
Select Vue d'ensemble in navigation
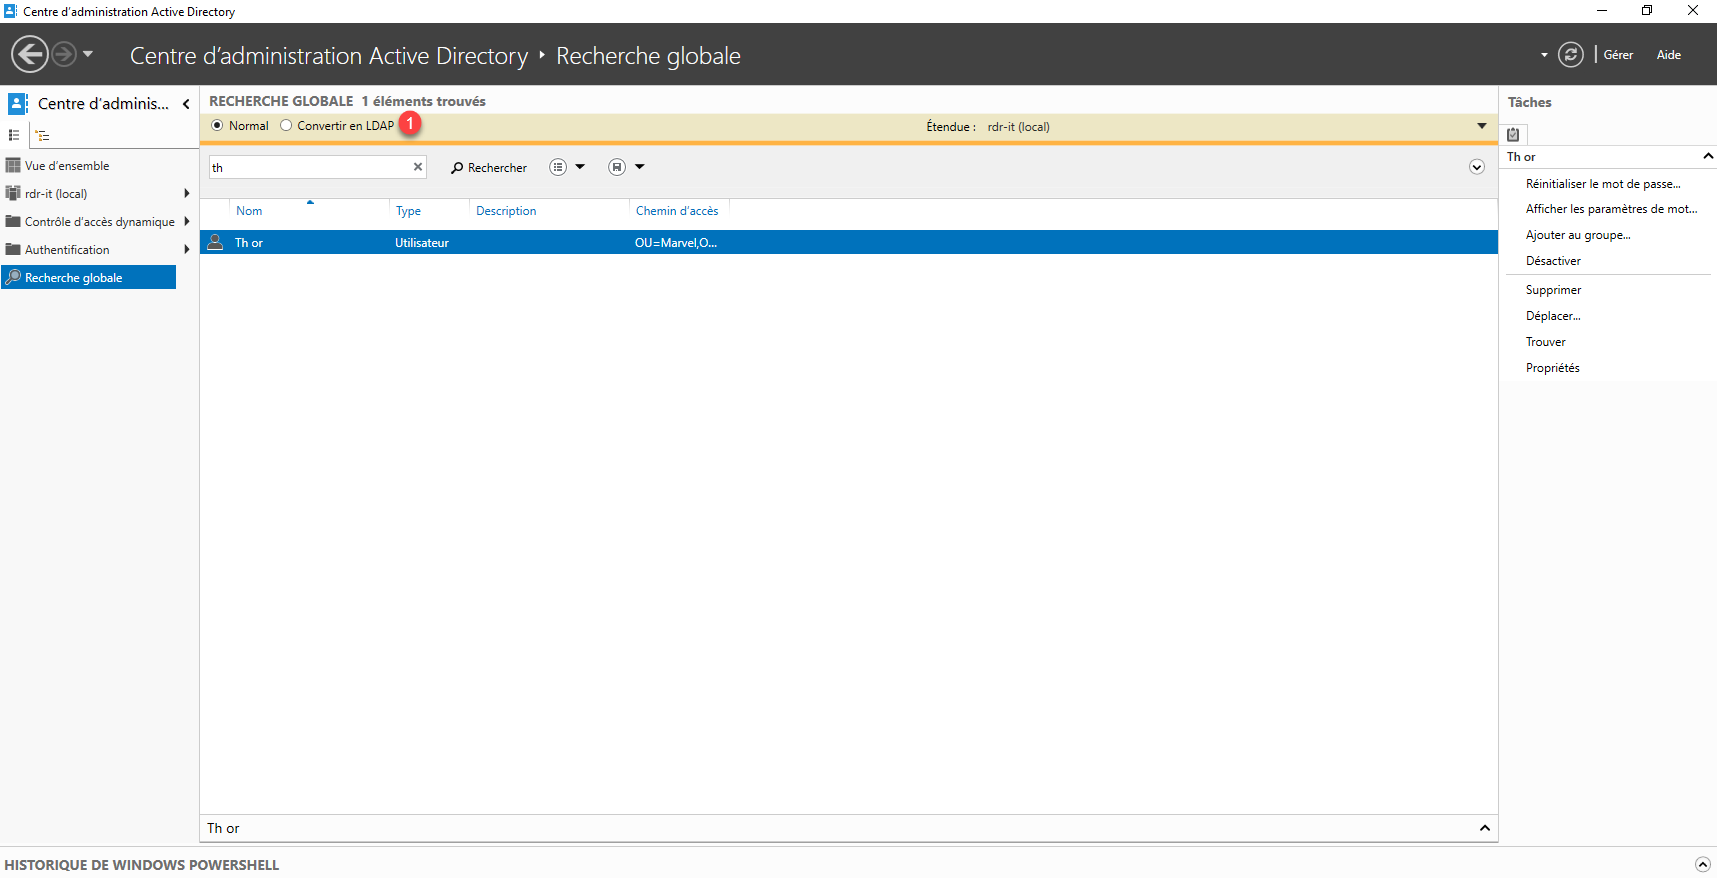(x=67, y=166)
